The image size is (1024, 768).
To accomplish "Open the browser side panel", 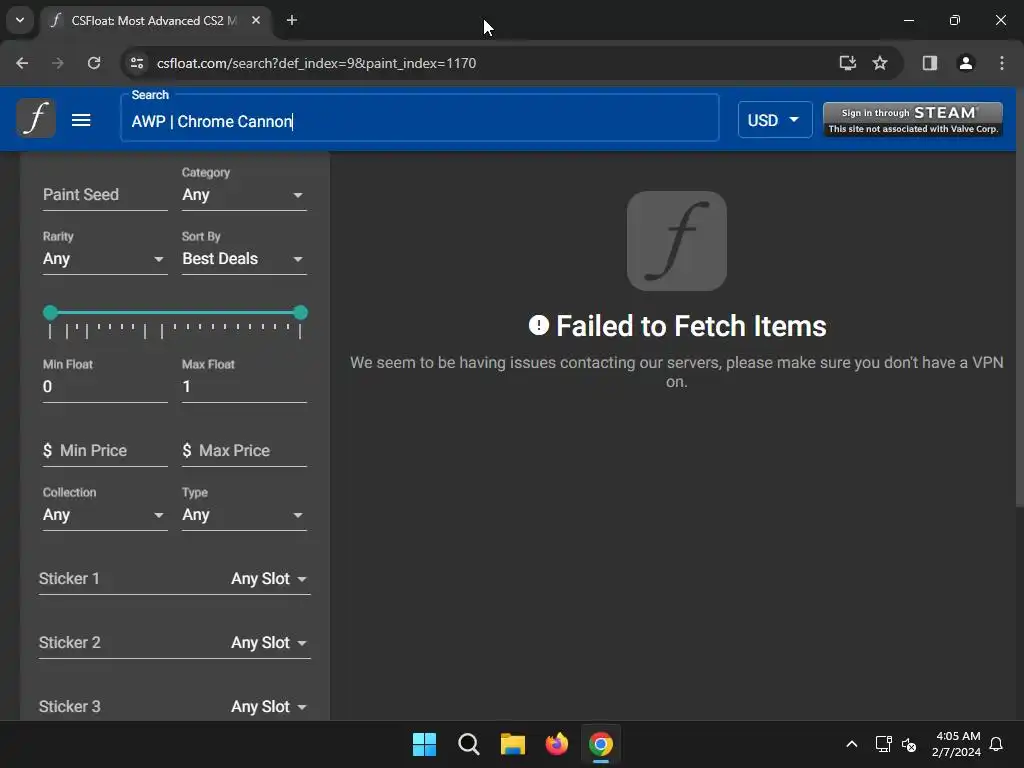I will pyautogui.click(x=929, y=63).
